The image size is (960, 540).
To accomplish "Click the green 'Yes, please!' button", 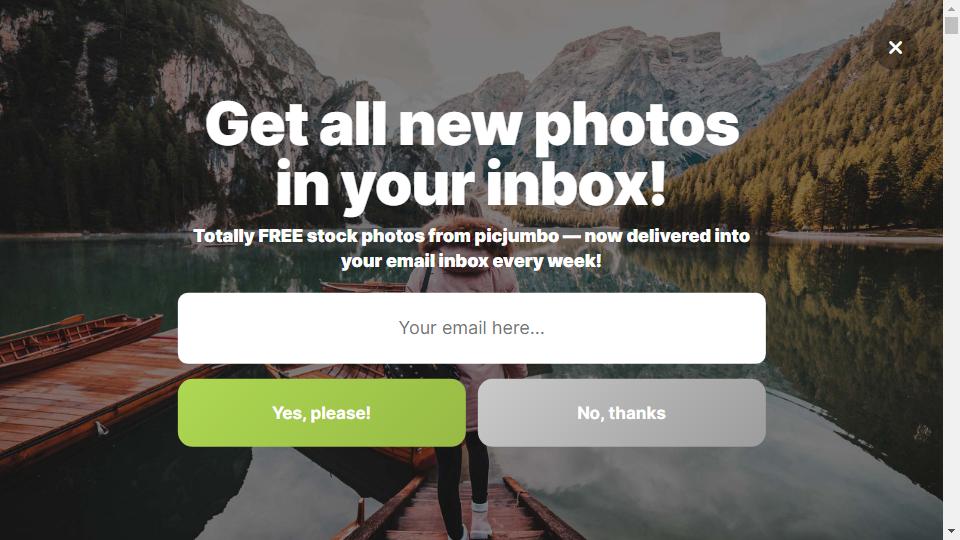I will (321, 413).
